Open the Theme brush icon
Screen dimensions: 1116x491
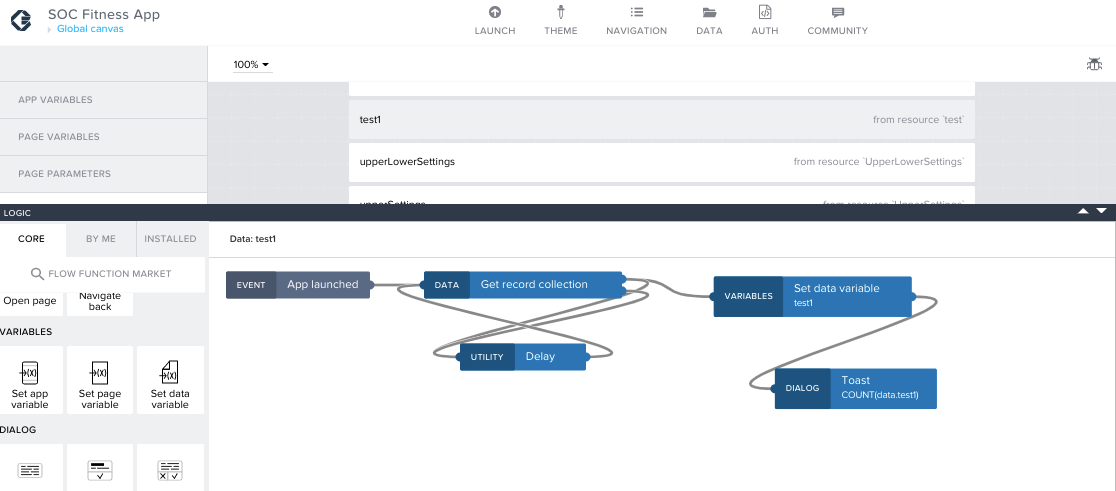[561, 12]
